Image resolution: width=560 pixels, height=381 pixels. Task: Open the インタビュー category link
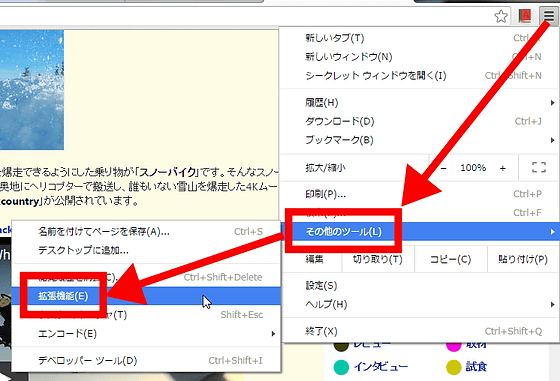click(381, 367)
